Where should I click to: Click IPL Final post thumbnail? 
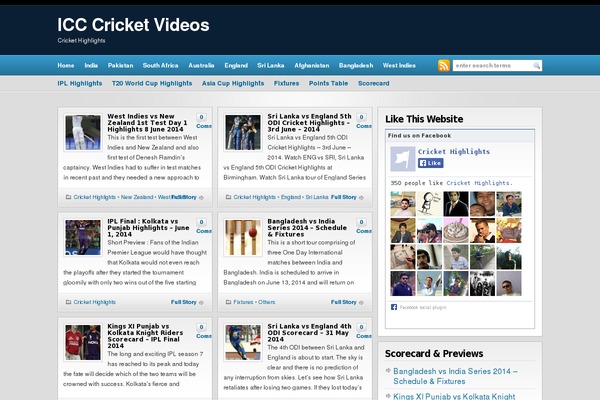point(83,237)
